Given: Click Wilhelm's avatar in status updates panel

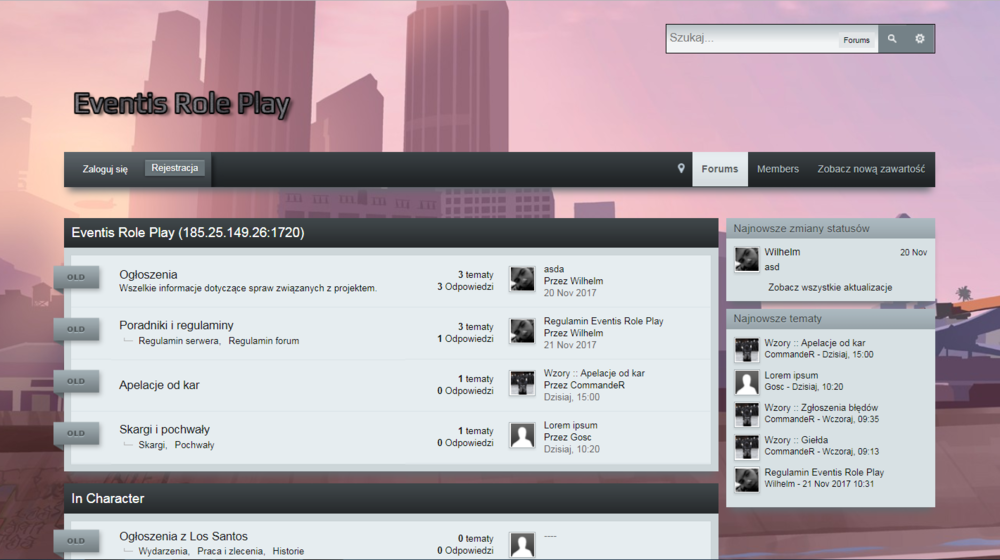Looking at the screenshot, I should (747, 259).
